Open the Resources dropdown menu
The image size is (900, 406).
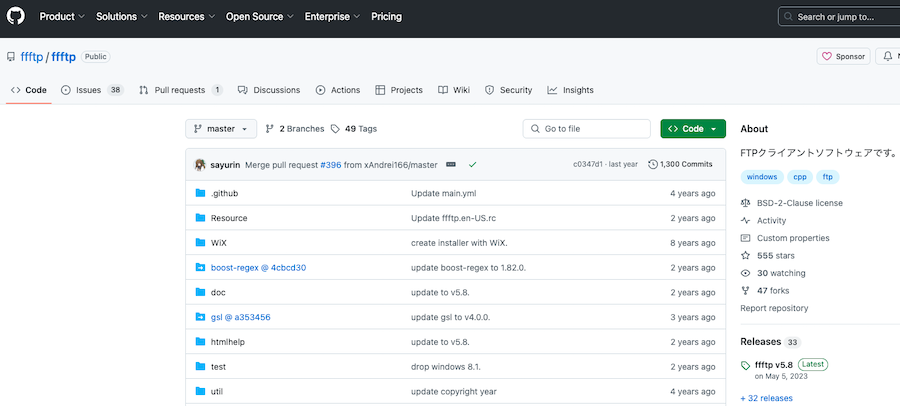pyautogui.click(x=187, y=17)
